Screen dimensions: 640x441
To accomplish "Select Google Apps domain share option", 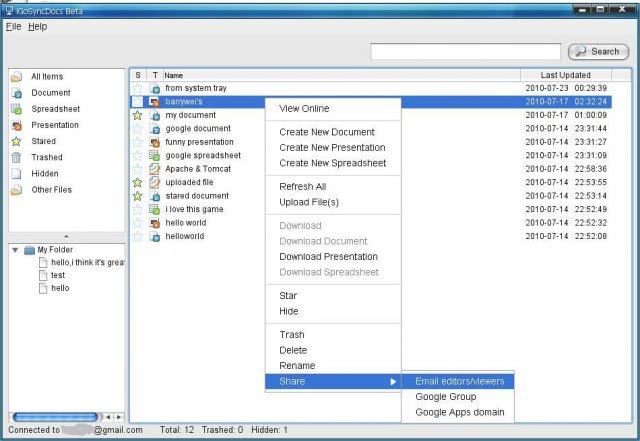I will pos(458,412).
